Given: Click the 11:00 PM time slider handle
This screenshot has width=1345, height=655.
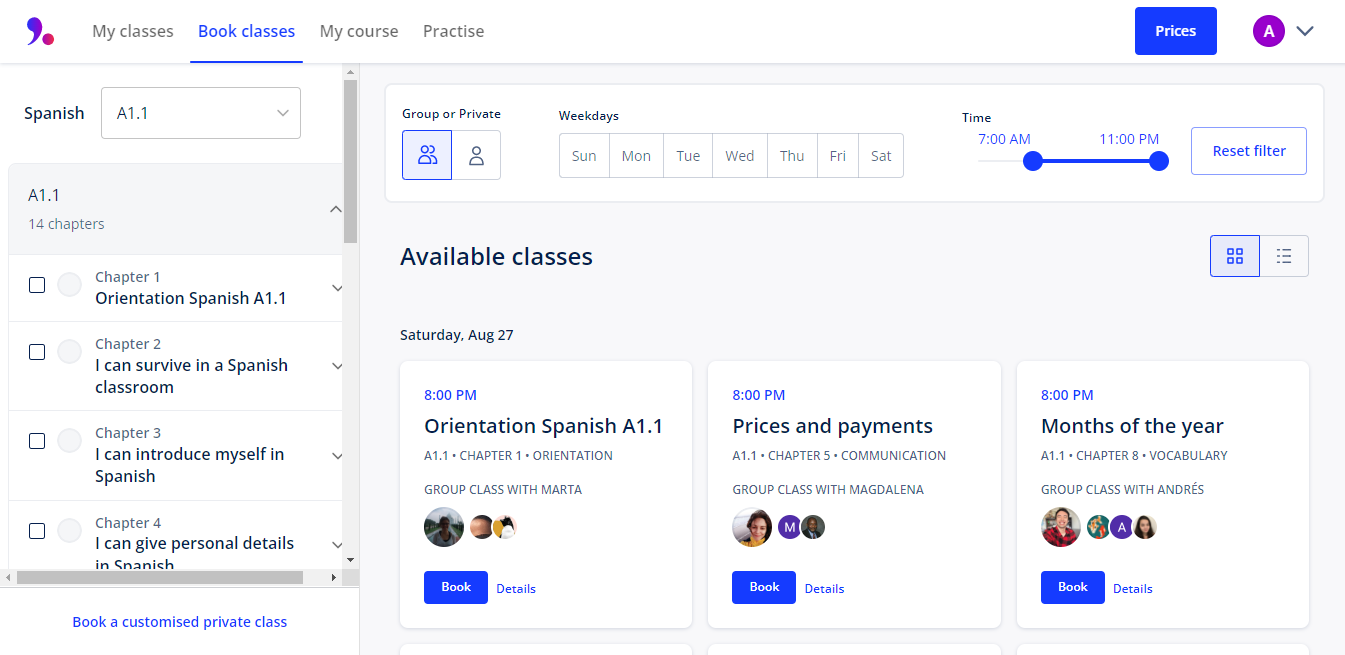Looking at the screenshot, I should click(1159, 161).
